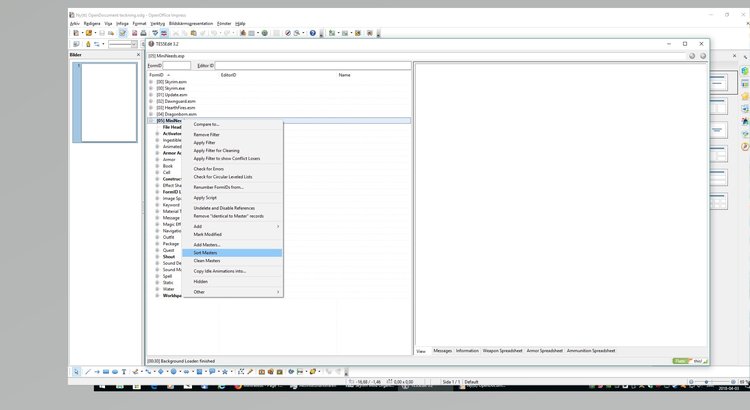This screenshot has width=750, height=410.
Task: Click the New document icon in Impress toolbar
Action: (x=76, y=33)
